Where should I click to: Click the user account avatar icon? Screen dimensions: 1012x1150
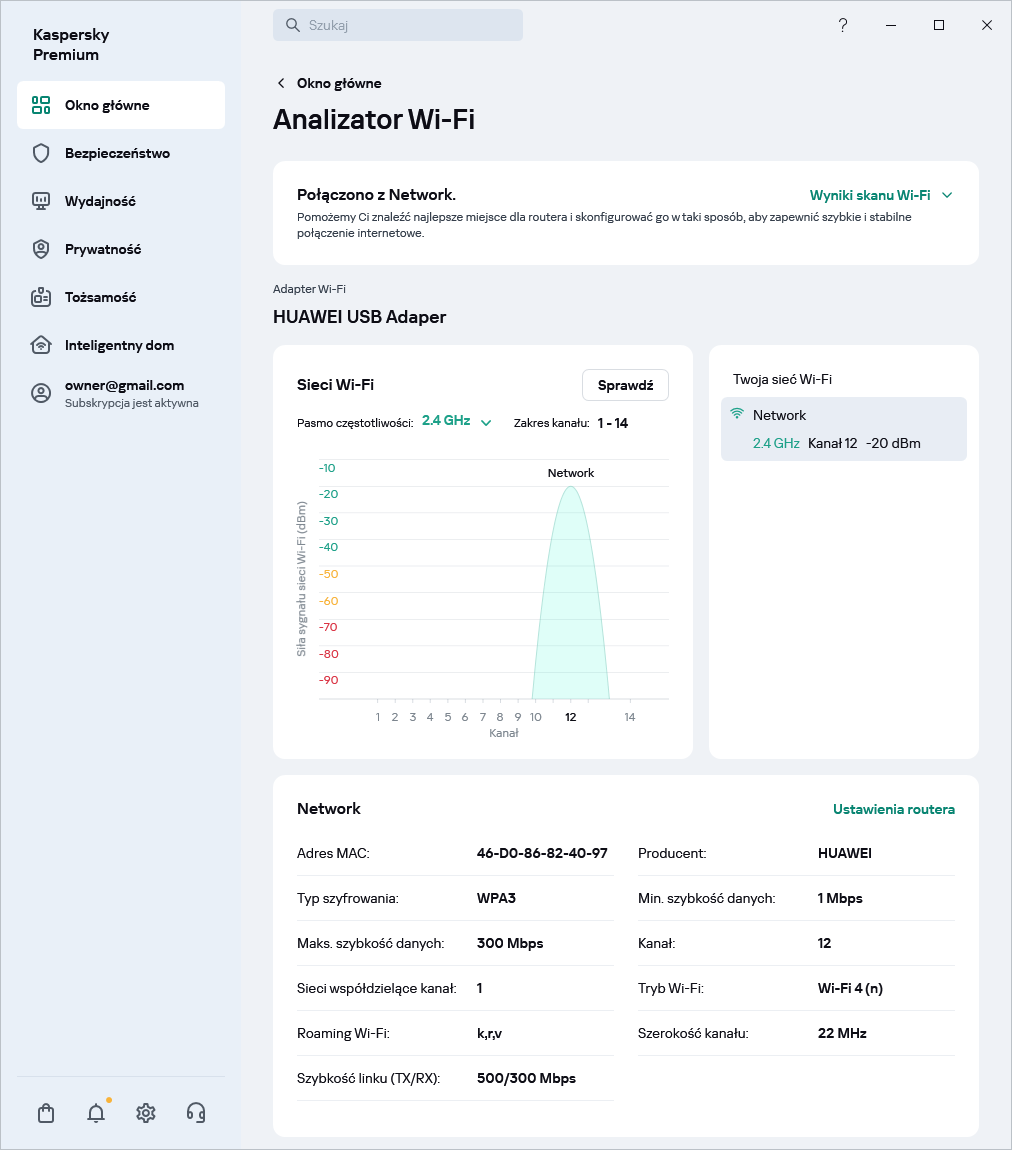pyautogui.click(x=41, y=393)
